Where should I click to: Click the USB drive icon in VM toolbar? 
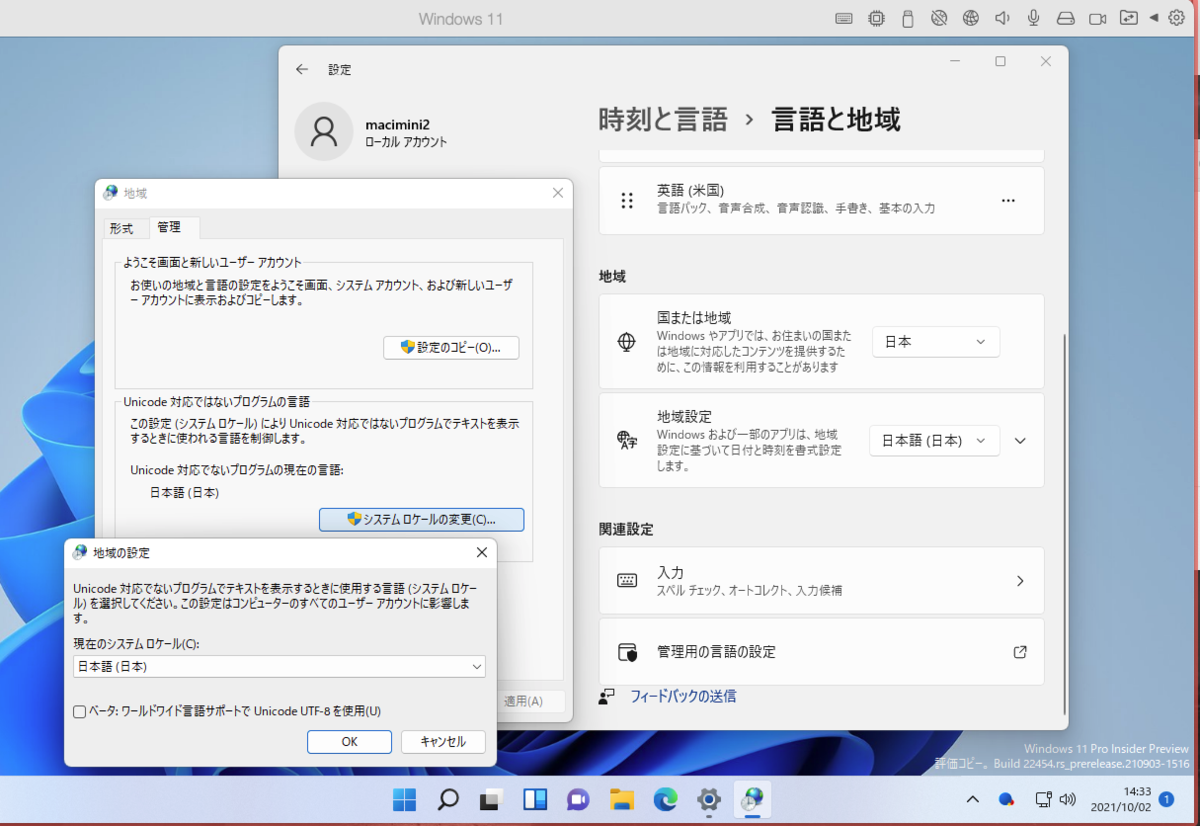click(x=908, y=18)
